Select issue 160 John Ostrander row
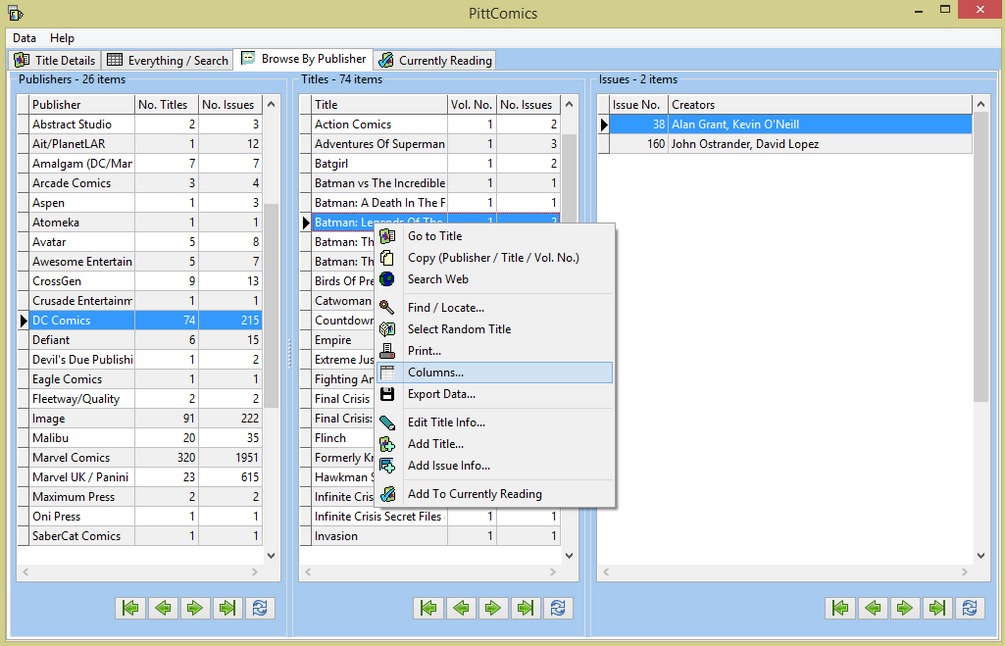This screenshot has width=1005, height=646. pyautogui.click(x=785, y=144)
